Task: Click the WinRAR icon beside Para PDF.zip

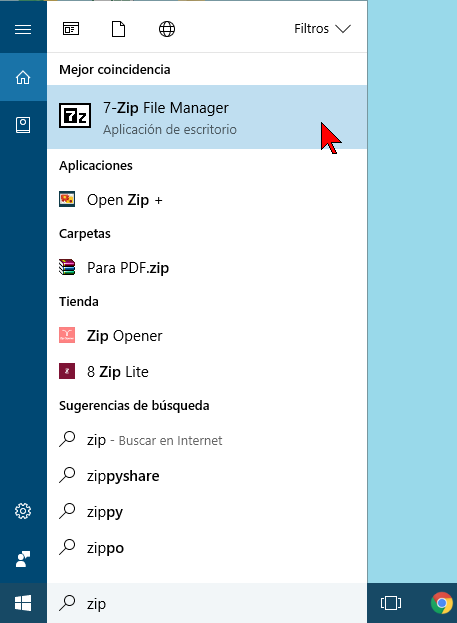Action: coord(67,267)
